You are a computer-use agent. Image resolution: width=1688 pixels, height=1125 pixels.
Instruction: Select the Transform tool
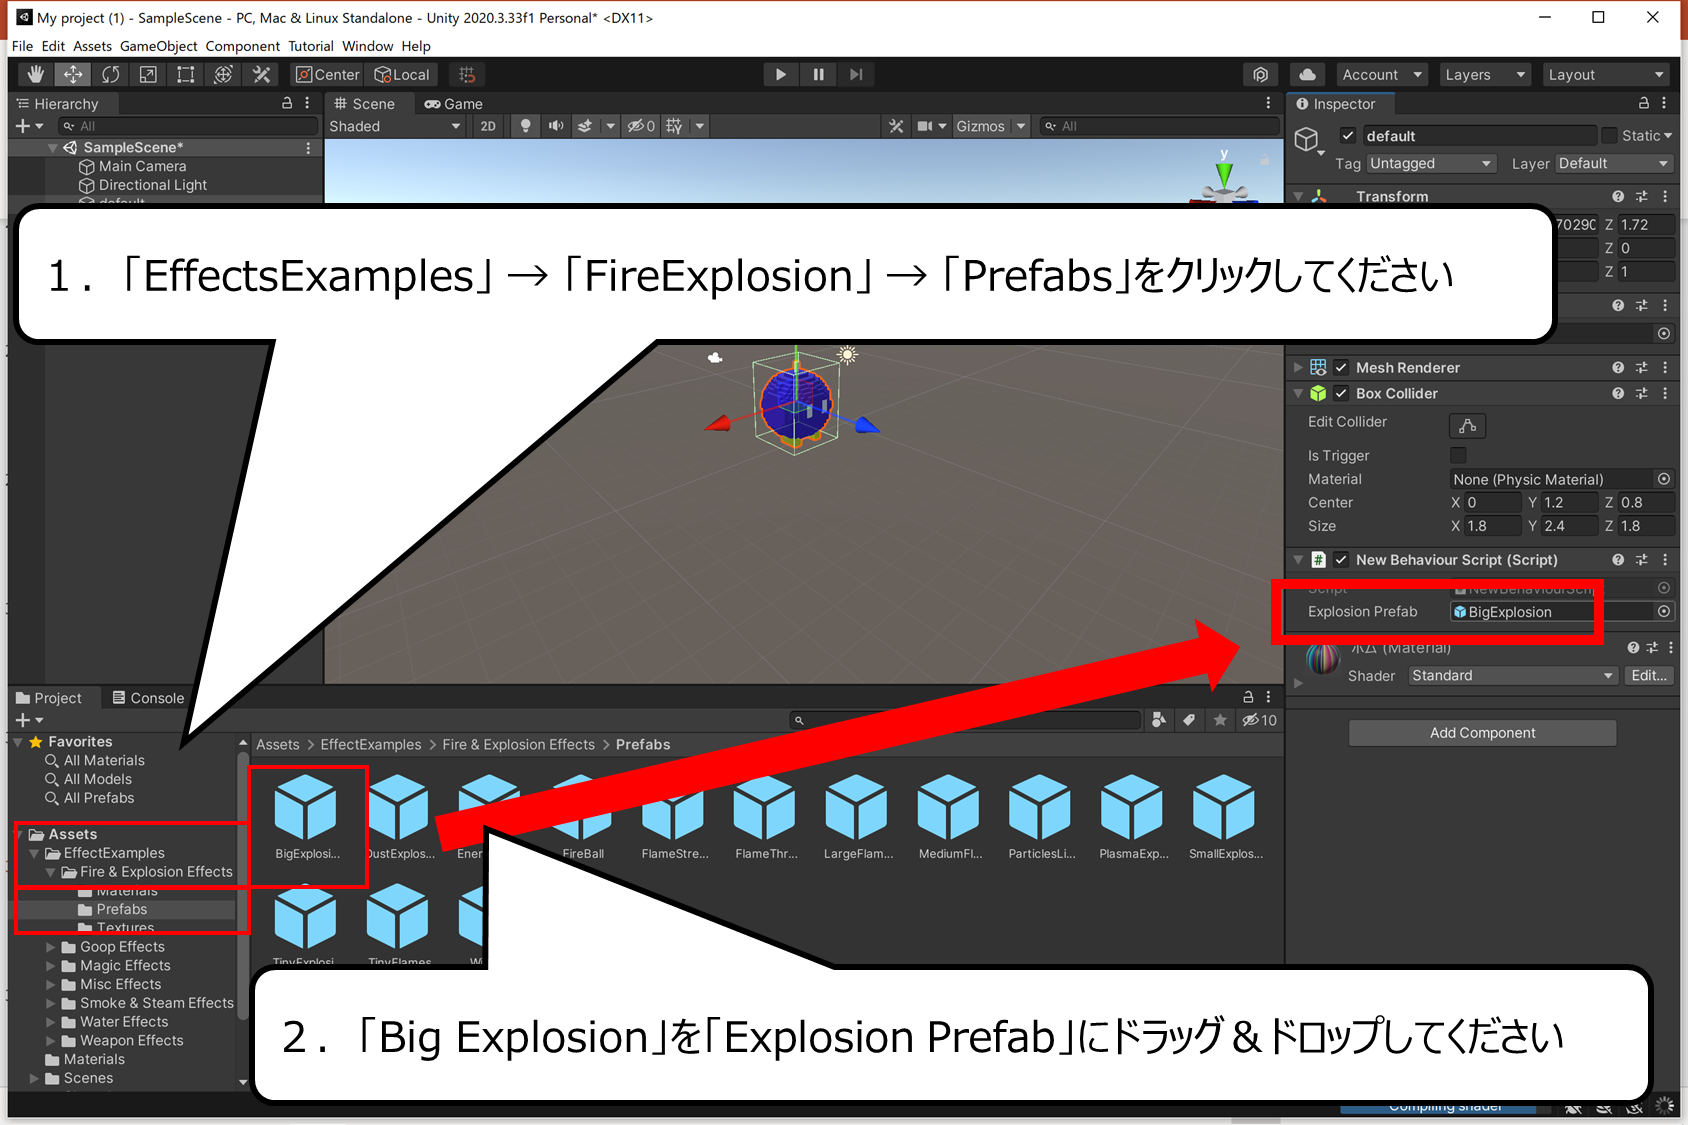pyautogui.click(x=224, y=74)
